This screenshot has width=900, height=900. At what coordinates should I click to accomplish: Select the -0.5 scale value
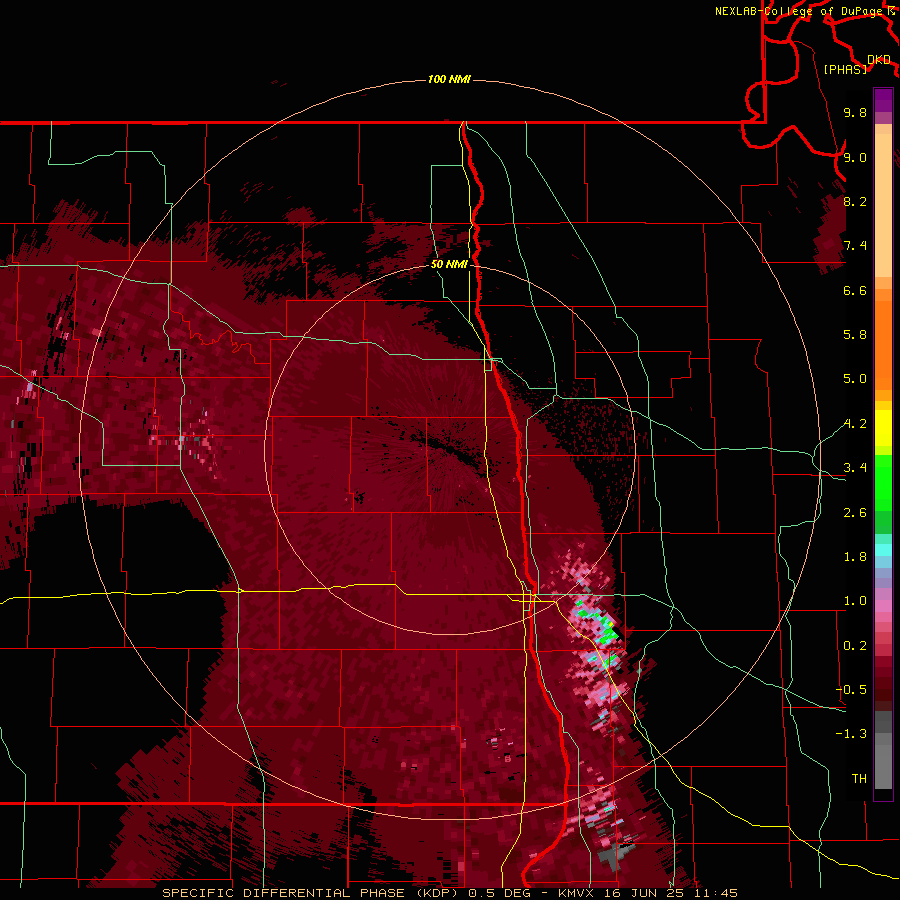[851, 690]
